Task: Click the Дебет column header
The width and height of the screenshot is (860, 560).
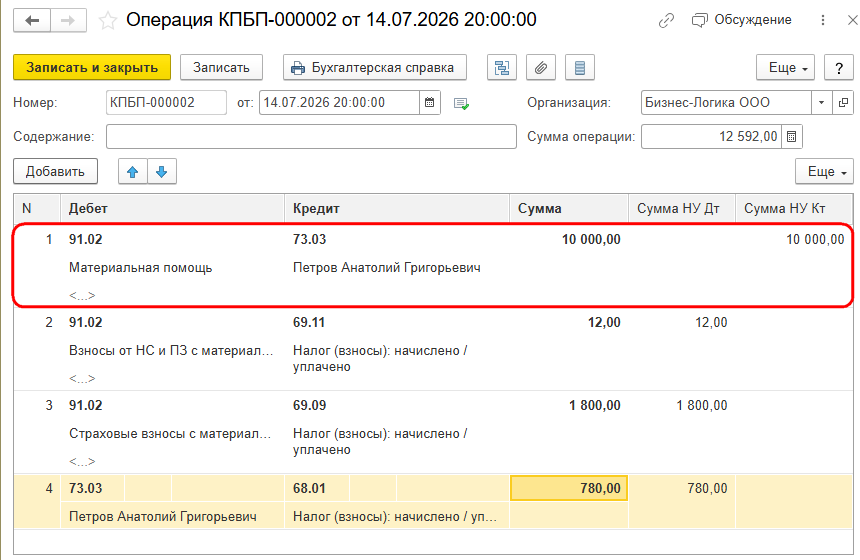Action: pyautogui.click(x=172, y=208)
